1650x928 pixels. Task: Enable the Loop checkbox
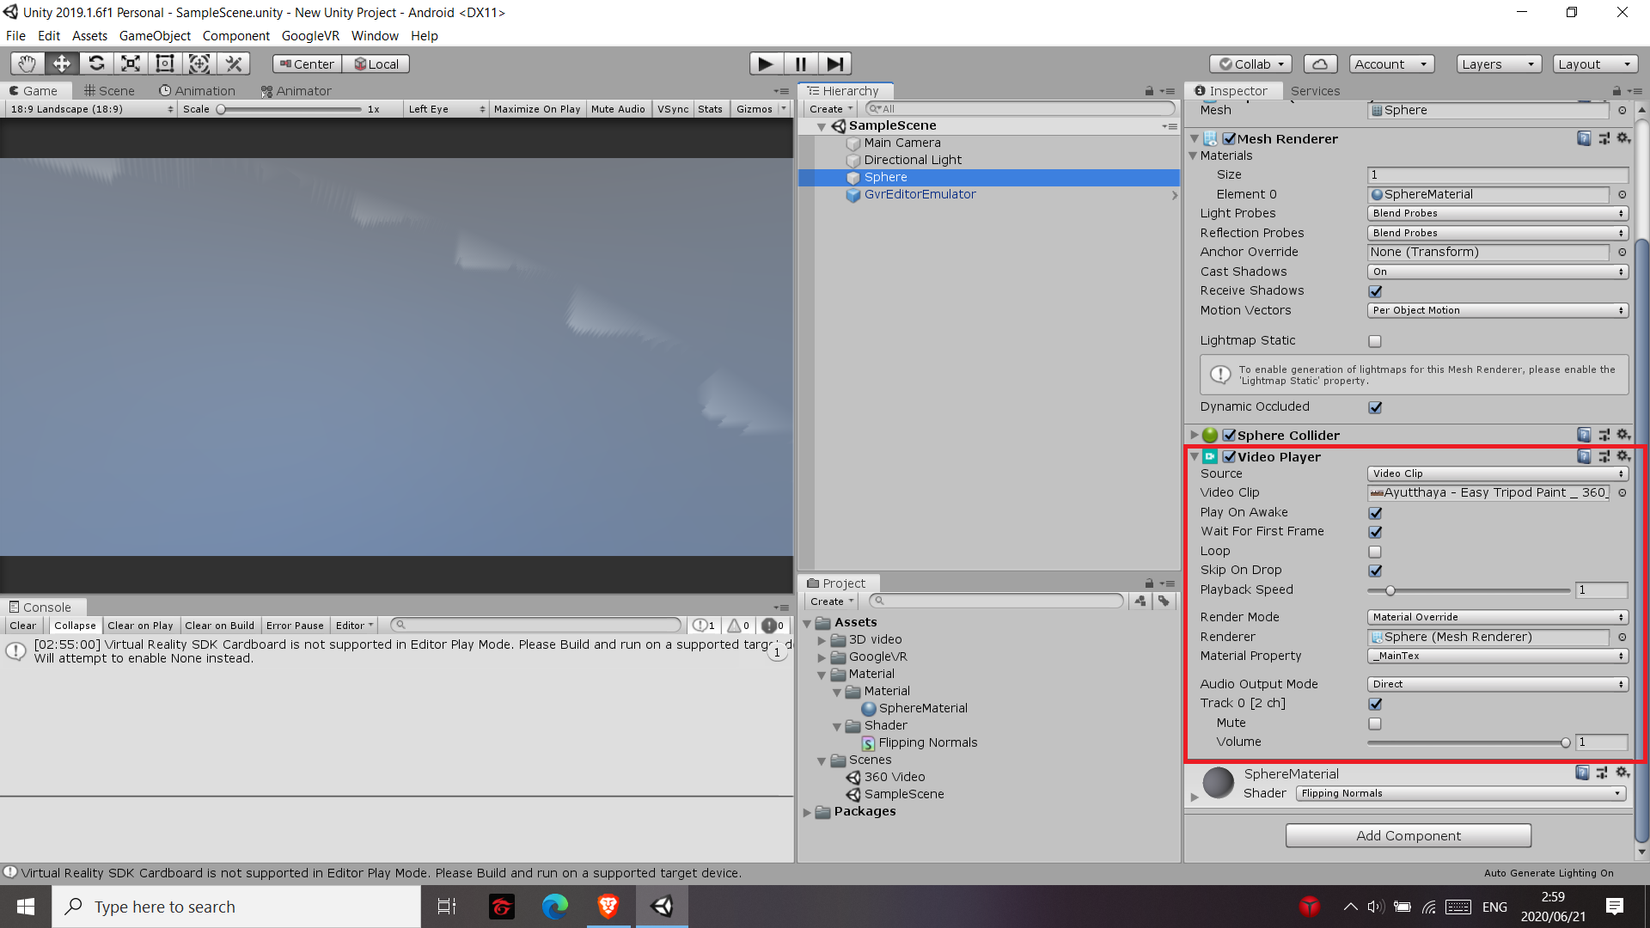pos(1375,551)
